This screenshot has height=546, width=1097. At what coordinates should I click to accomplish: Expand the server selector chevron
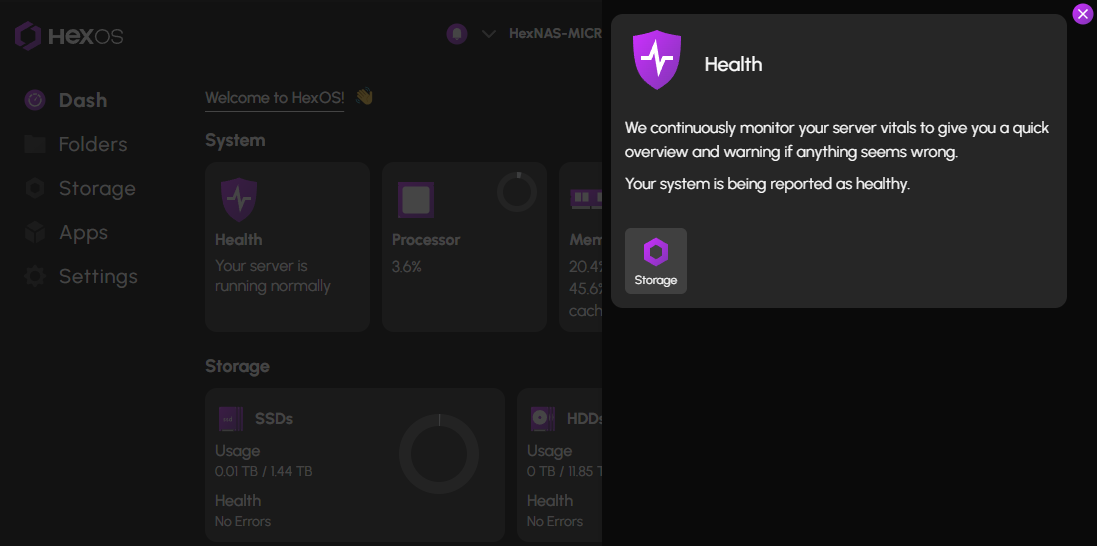[x=489, y=34]
